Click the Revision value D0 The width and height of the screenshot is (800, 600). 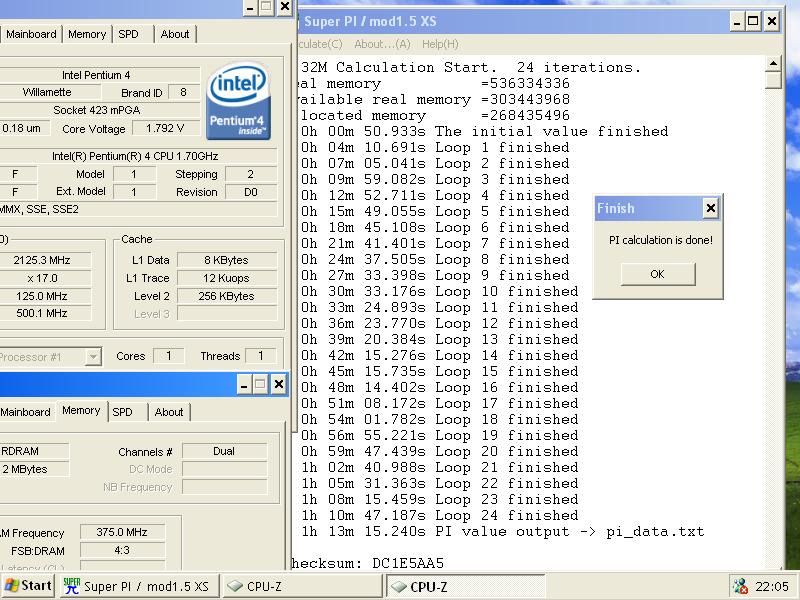251,192
